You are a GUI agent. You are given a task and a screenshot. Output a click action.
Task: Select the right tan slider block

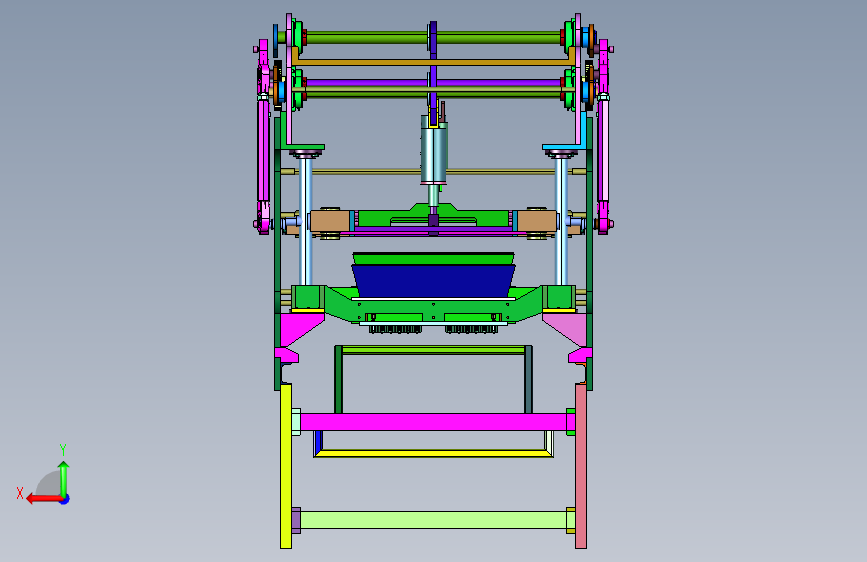click(x=537, y=221)
